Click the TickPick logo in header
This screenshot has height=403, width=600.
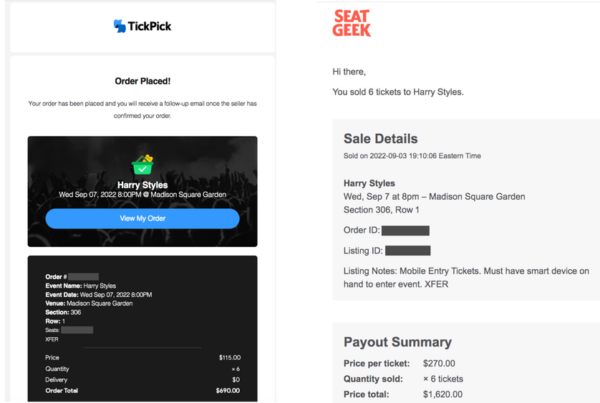[x=140, y=27]
